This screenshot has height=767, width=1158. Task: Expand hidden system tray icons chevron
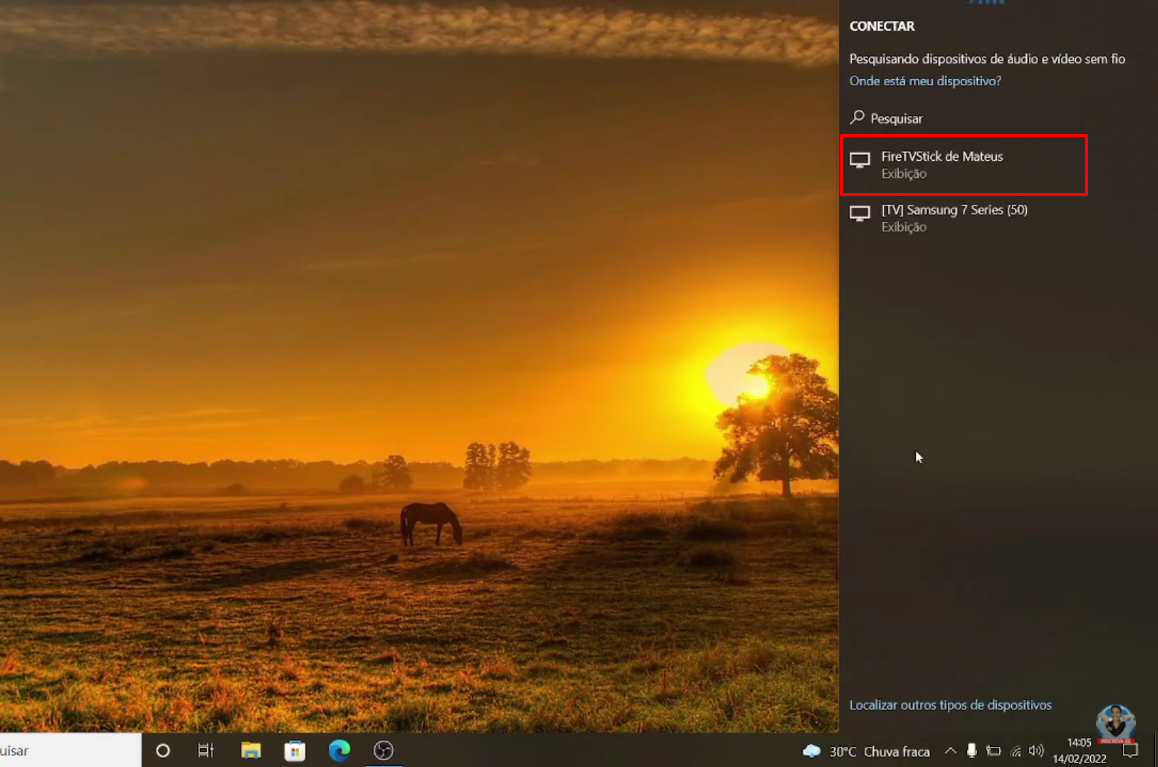tap(950, 751)
